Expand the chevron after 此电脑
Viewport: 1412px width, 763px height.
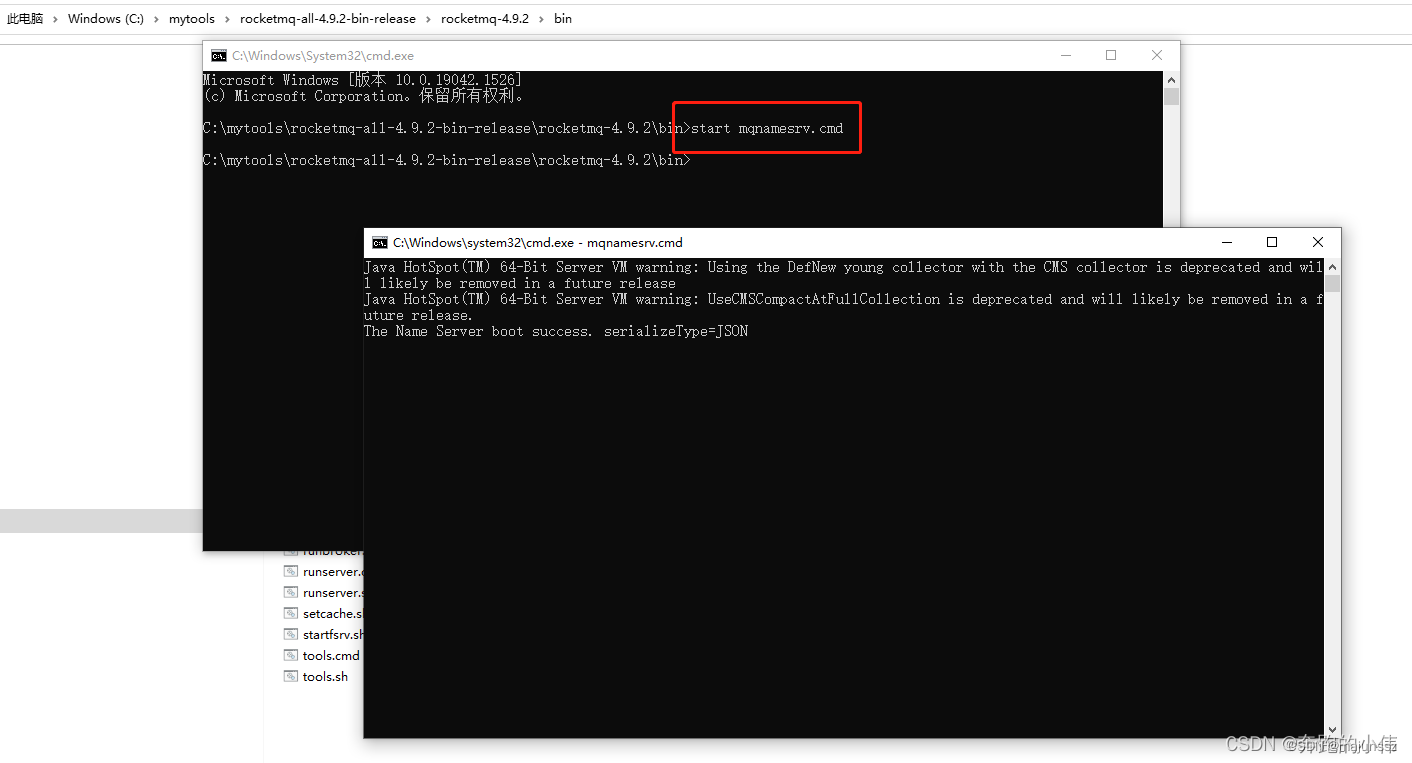point(56,19)
